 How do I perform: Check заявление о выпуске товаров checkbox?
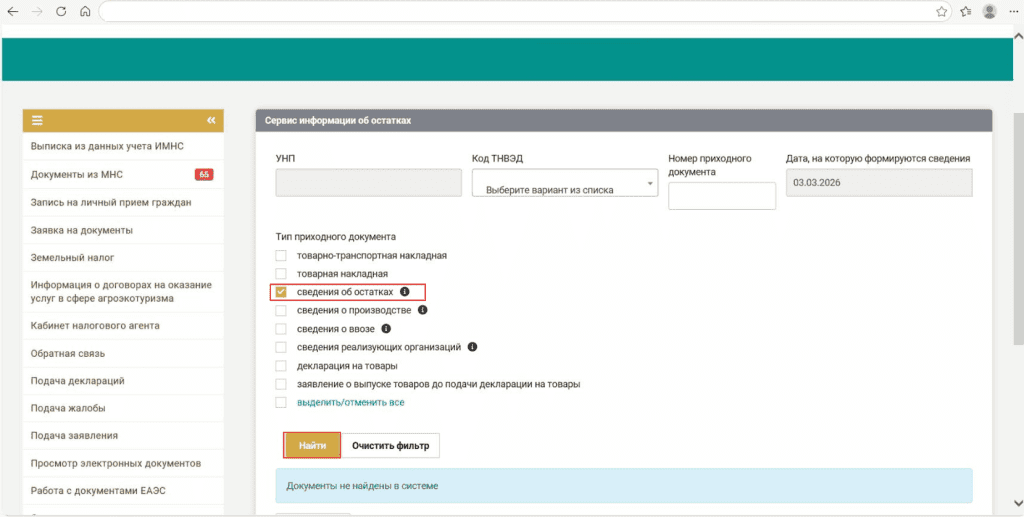click(x=281, y=384)
